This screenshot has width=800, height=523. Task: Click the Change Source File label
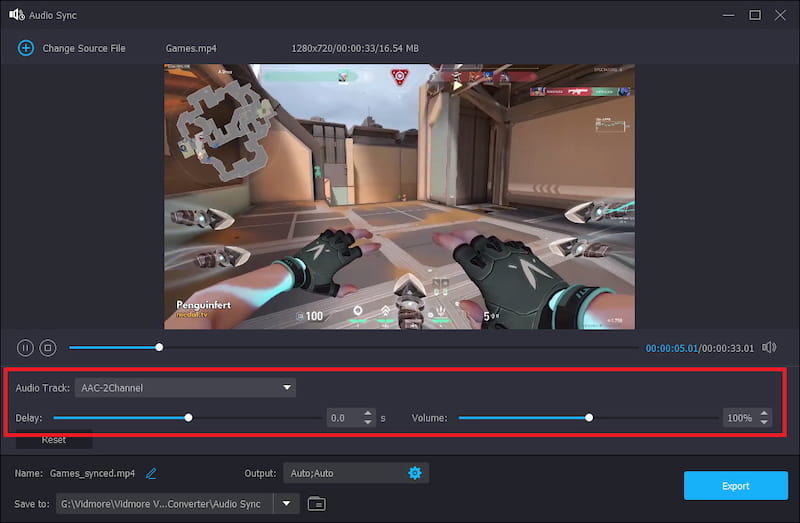tap(84, 48)
